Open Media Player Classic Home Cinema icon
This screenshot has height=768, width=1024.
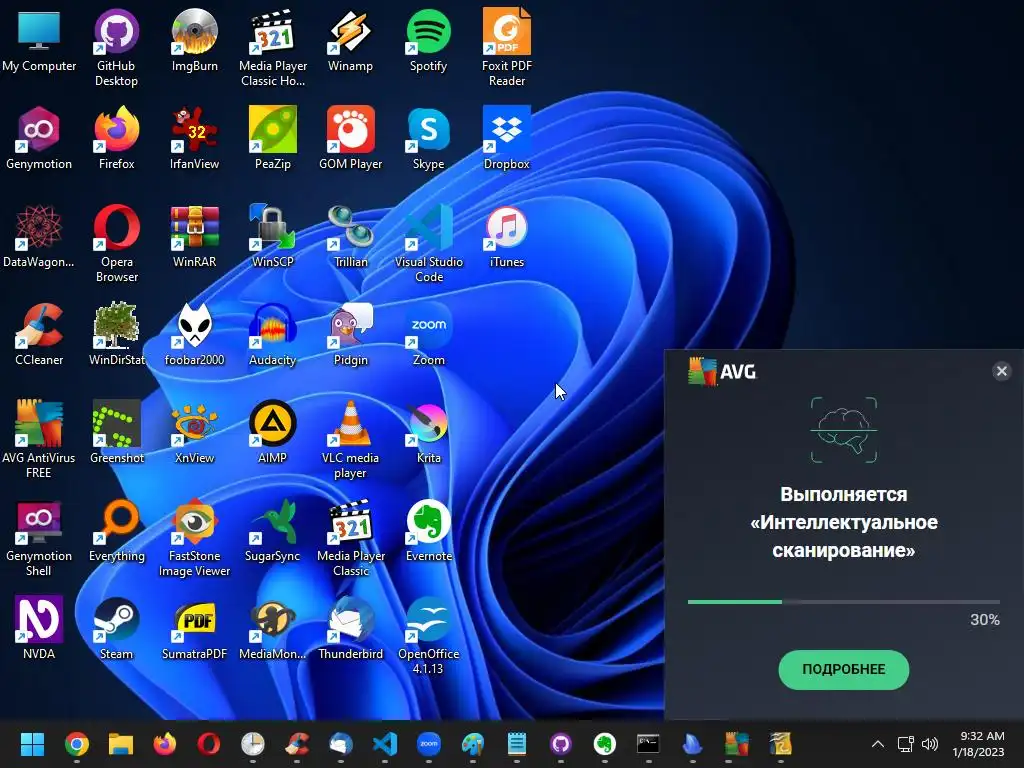[272, 46]
